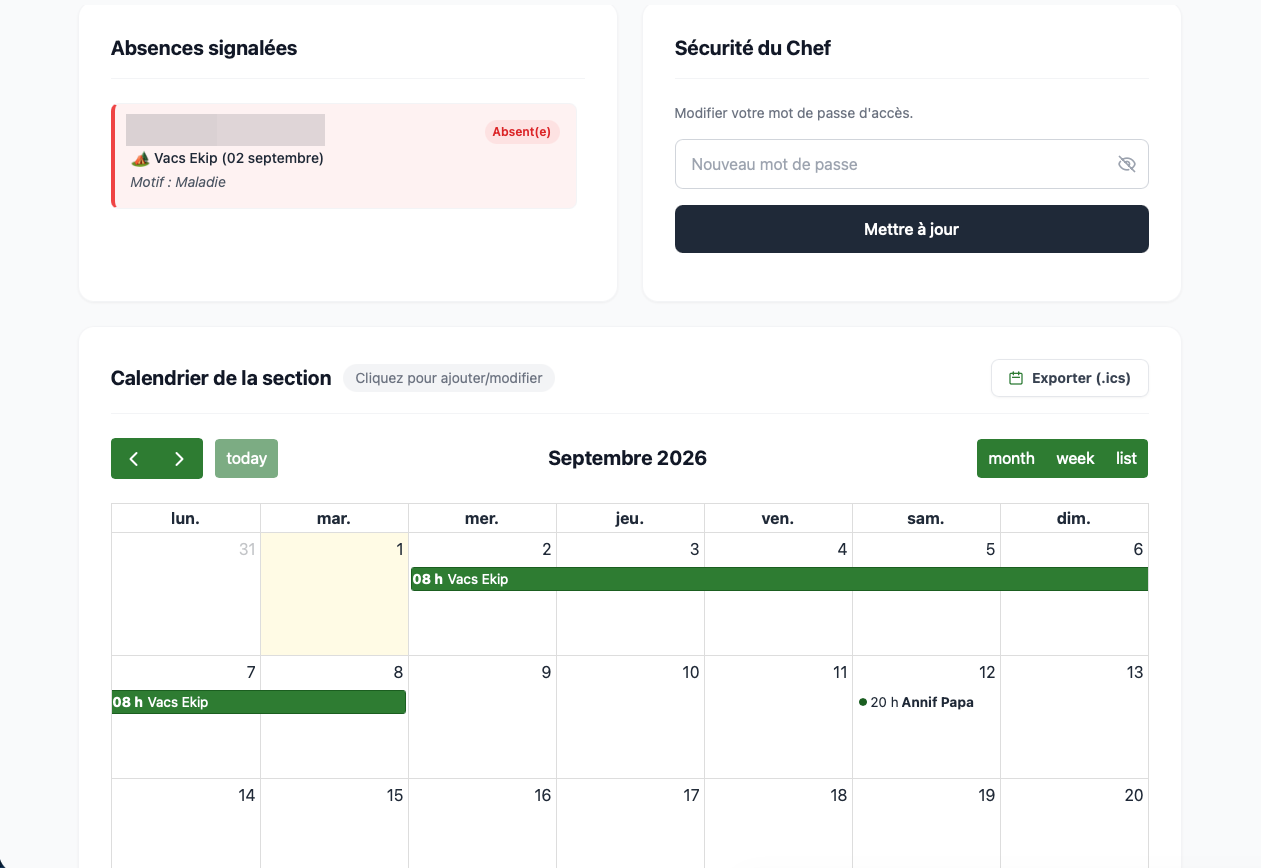The width and height of the screenshot is (1261, 868).
Task: Select day 31 of previous month
Action: [x=186, y=594]
